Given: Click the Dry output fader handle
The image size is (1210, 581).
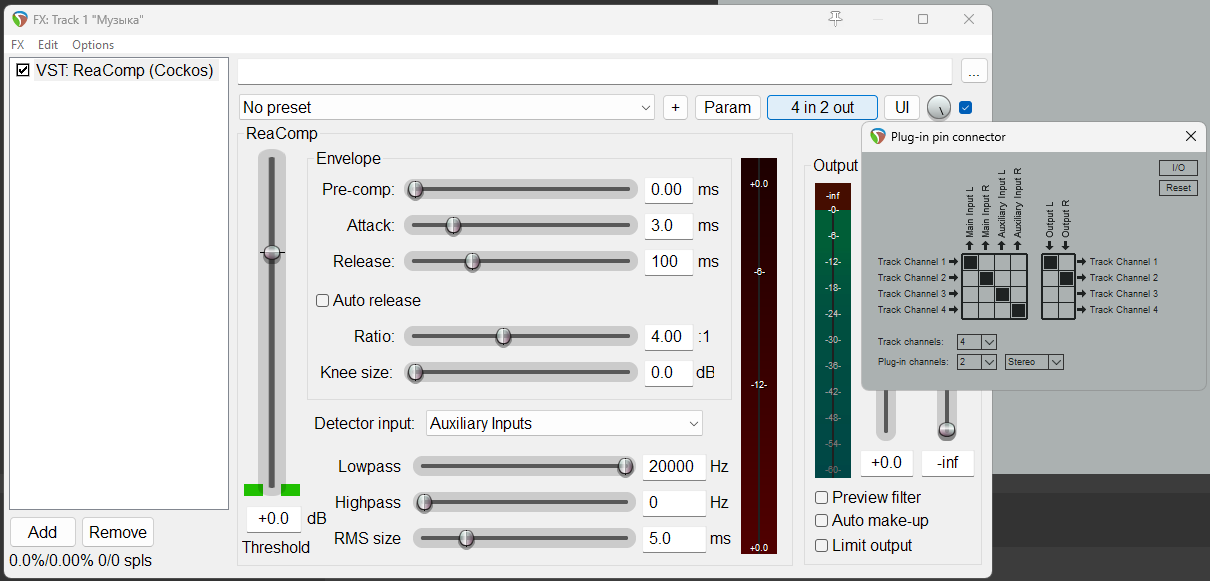Looking at the screenshot, I should pyautogui.click(x=947, y=431).
